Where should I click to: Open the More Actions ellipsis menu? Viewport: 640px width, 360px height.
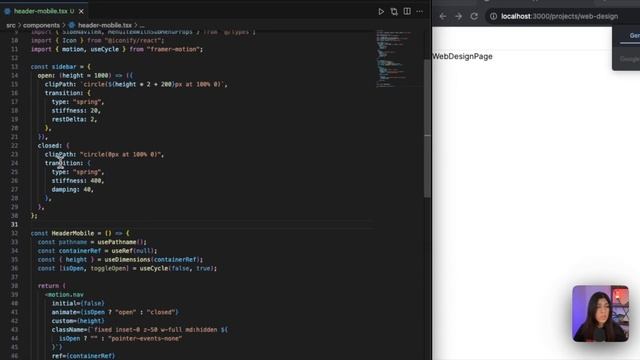pos(420,11)
